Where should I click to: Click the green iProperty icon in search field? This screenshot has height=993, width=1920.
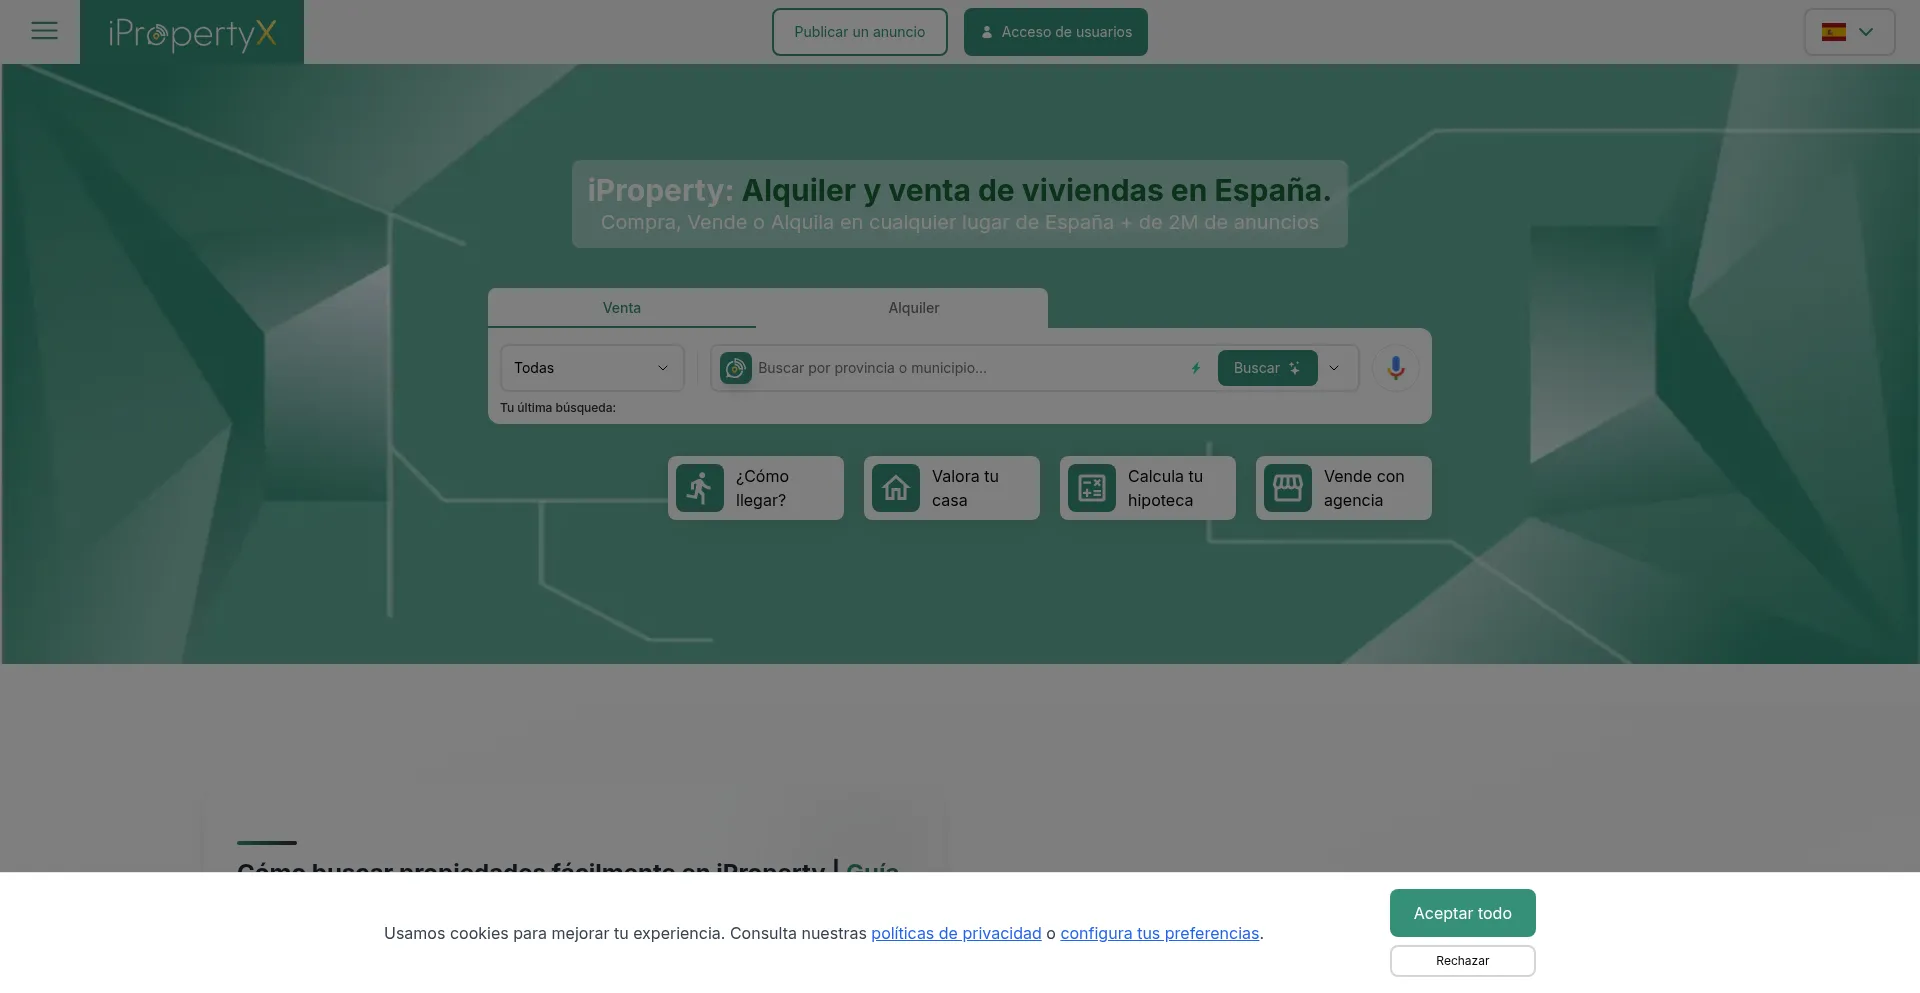pyautogui.click(x=736, y=368)
